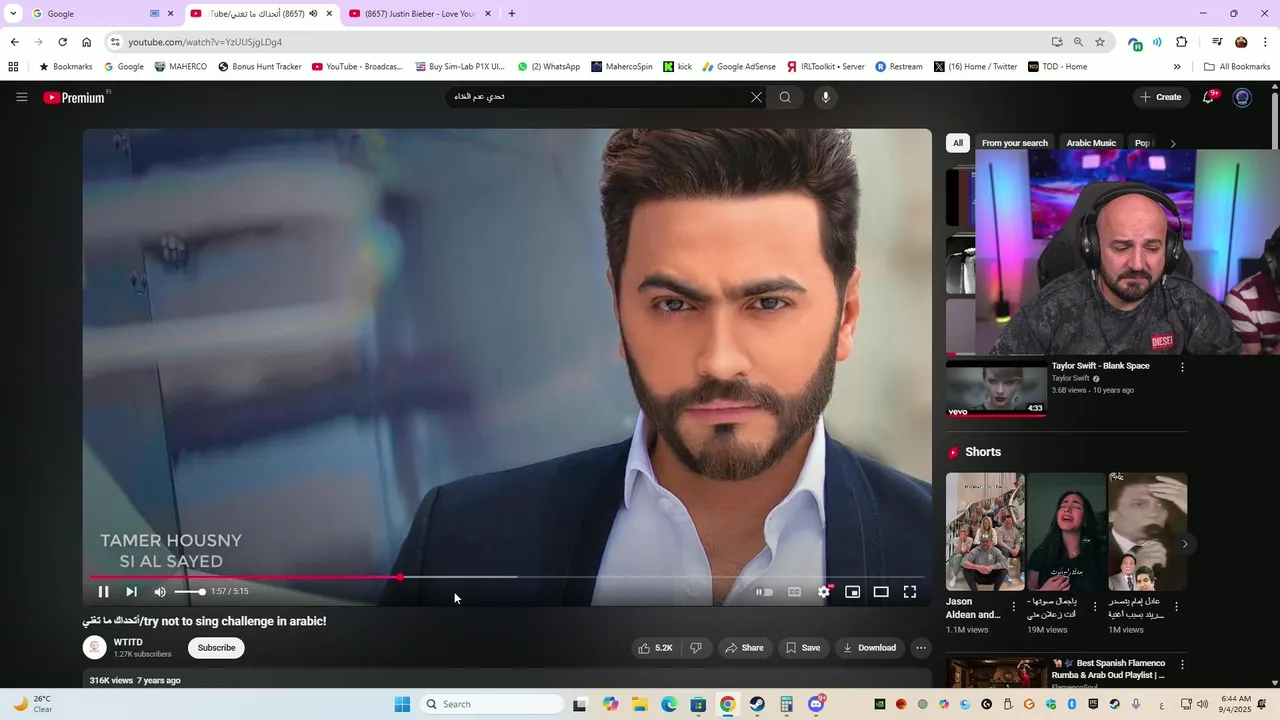Seek on the video progress bar
Viewport: 1280px width, 720px height.
click(507, 577)
